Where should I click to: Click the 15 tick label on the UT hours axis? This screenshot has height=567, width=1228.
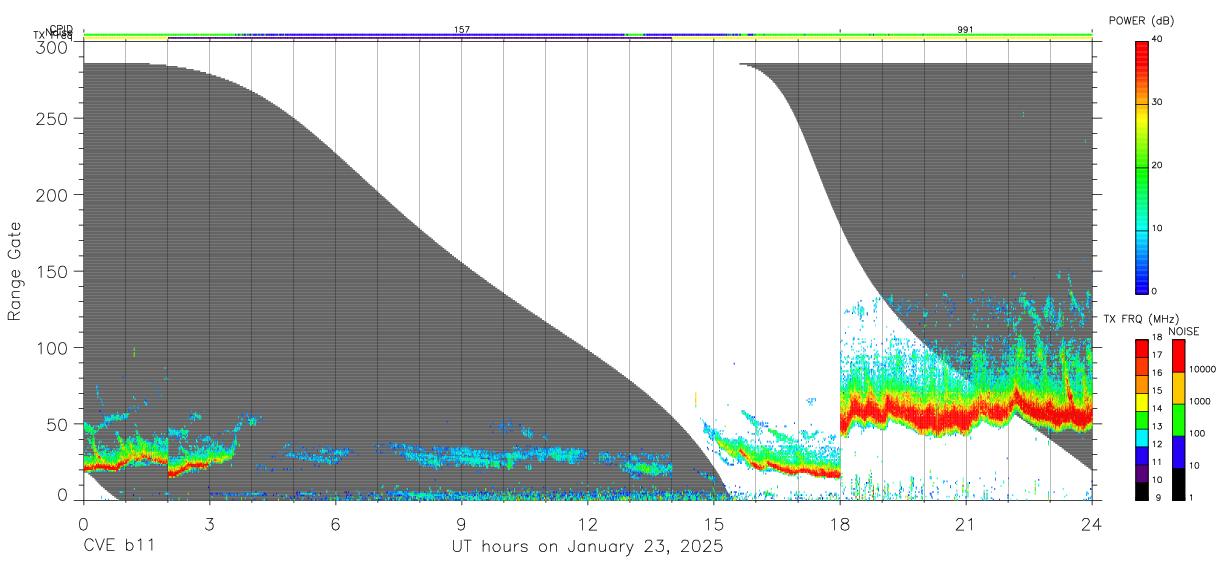point(714,523)
